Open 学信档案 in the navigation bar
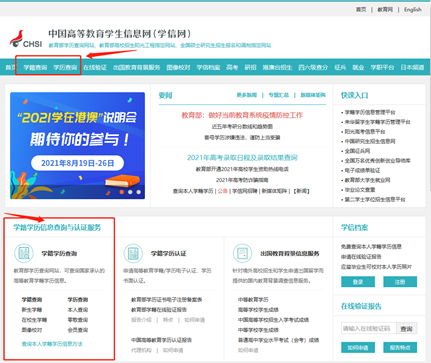The width and height of the screenshot is (431, 363). point(208,67)
